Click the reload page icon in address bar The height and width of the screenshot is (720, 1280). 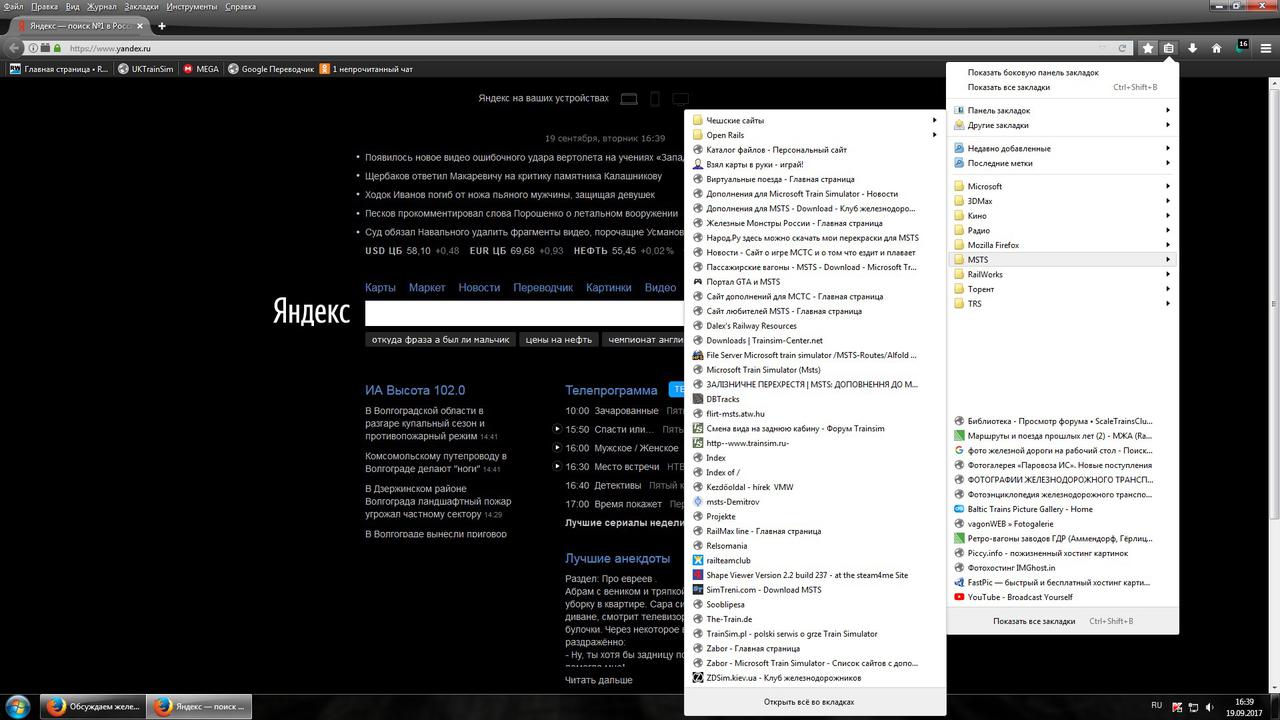[x=1123, y=48]
